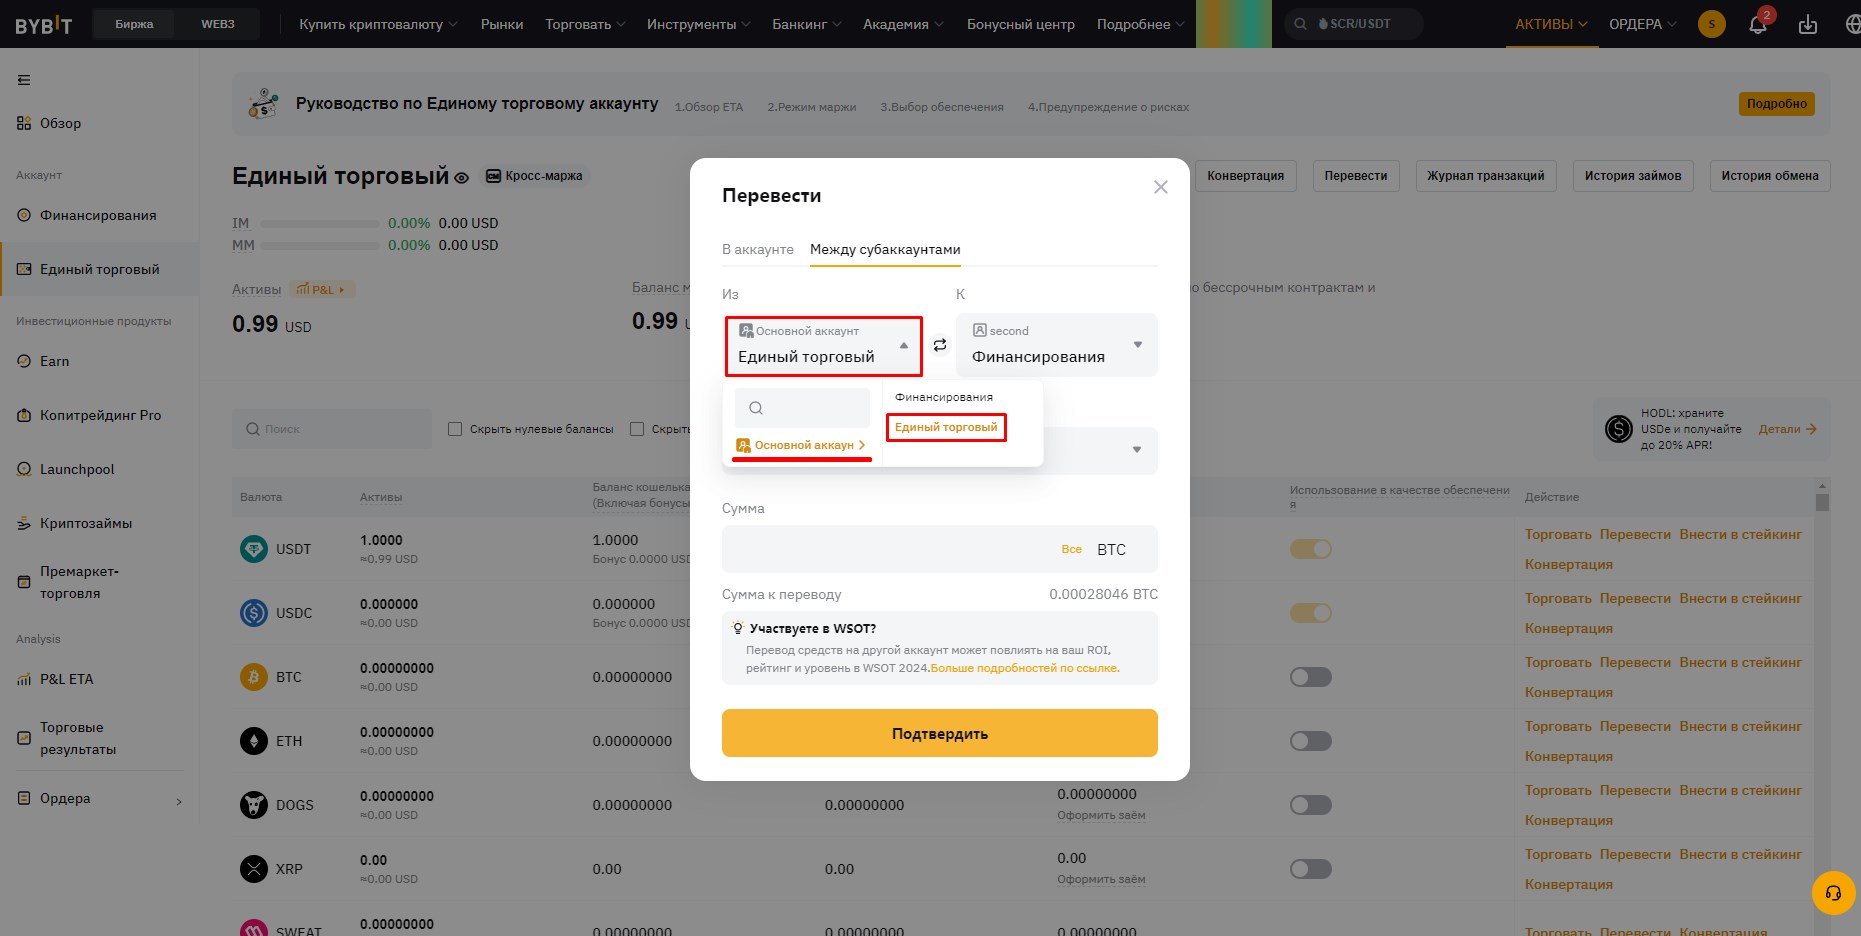Toggle balance visibility eye icon
This screenshot has width=1861, height=936.
pos(462,178)
